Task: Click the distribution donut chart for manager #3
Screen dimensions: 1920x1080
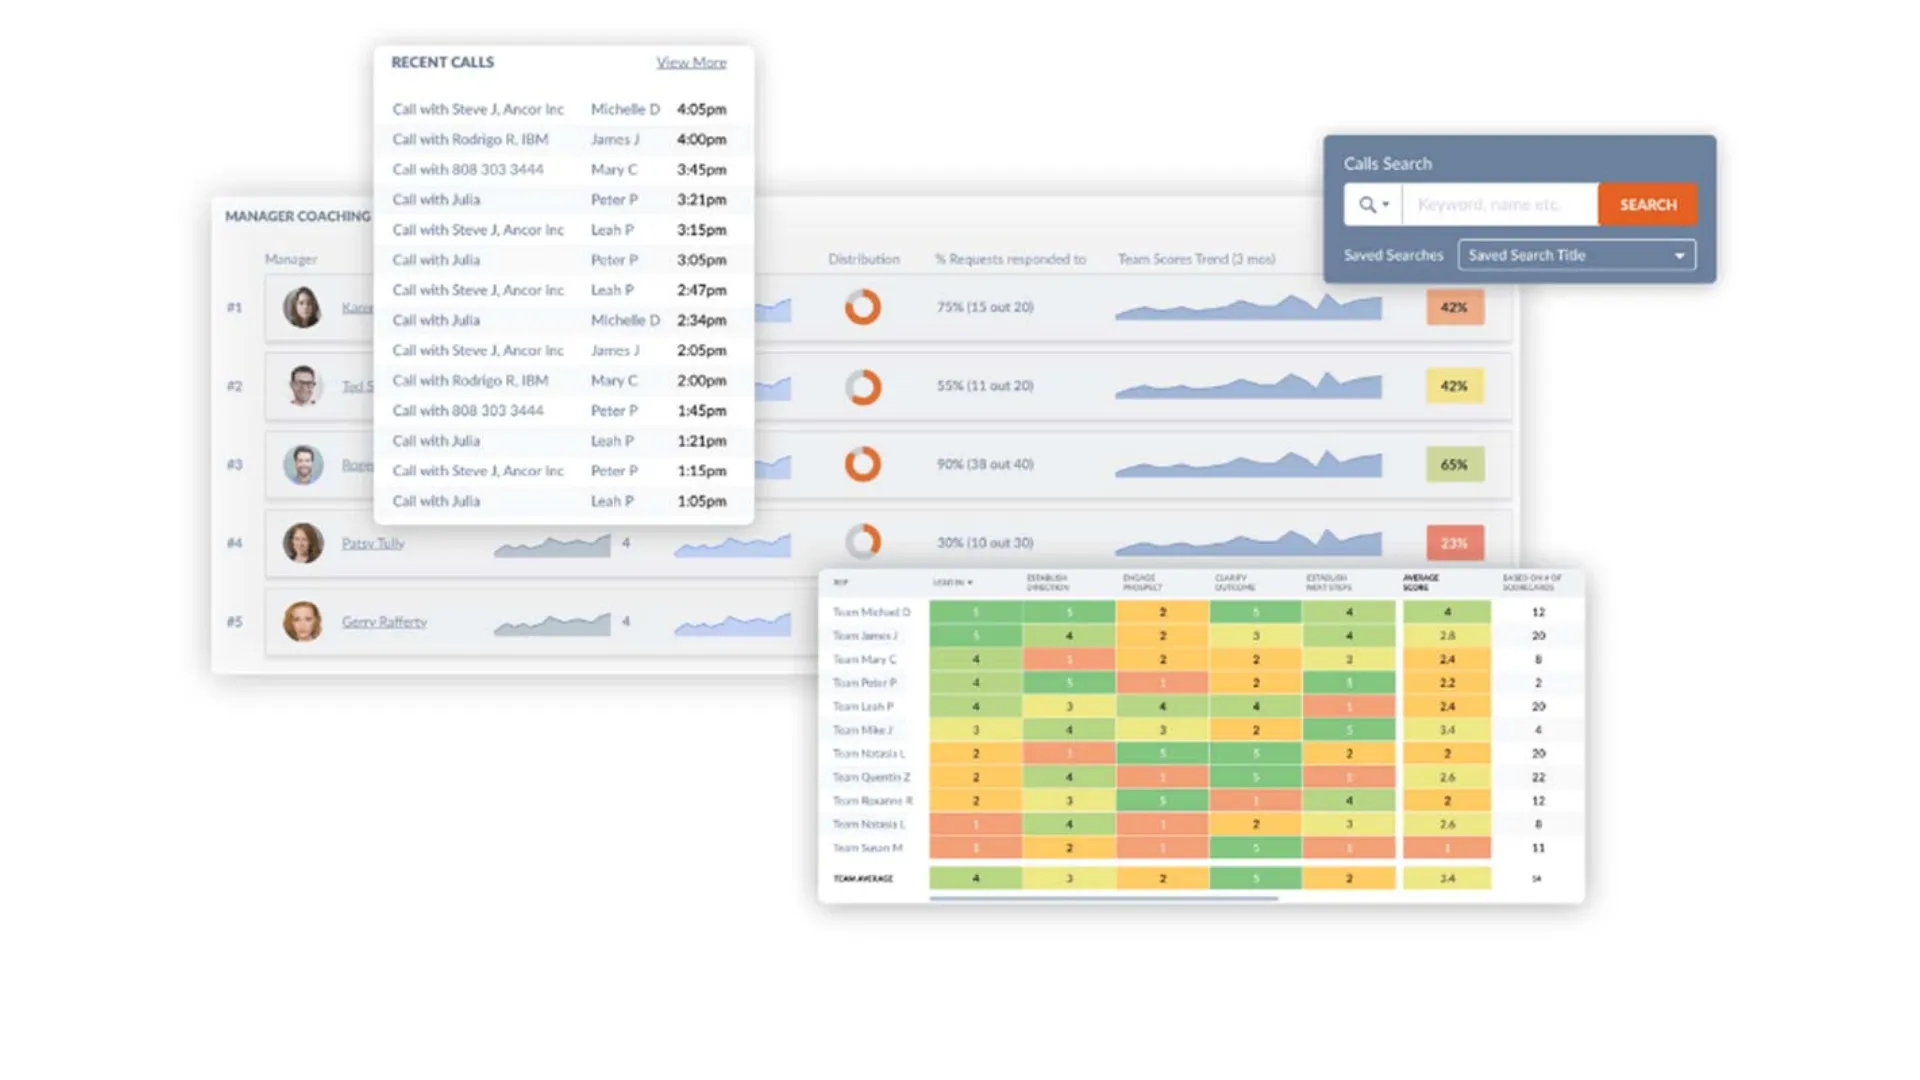Action: [x=862, y=464]
